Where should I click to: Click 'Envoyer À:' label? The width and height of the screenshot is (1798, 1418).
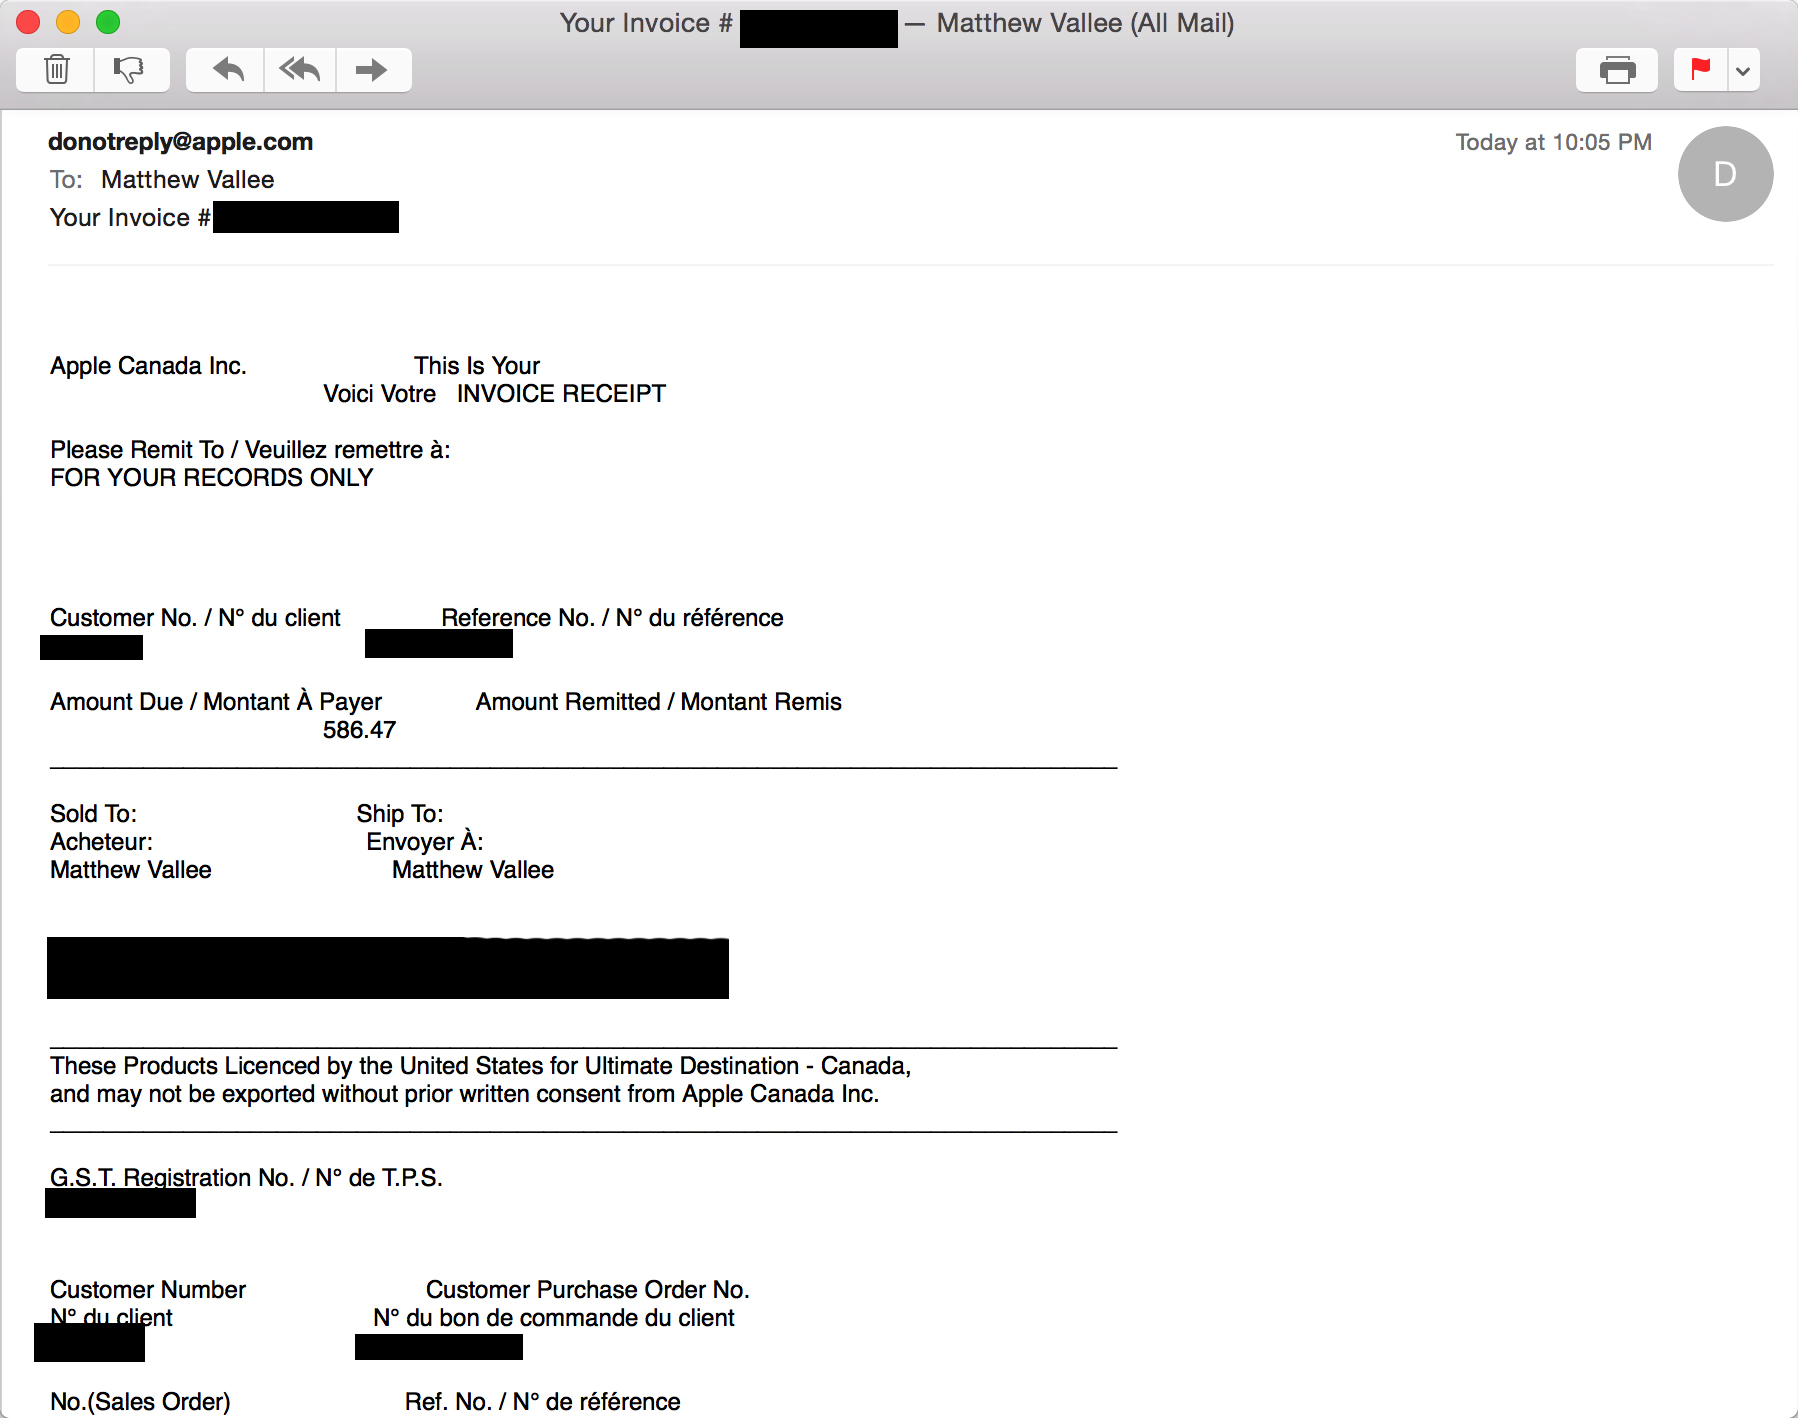(x=425, y=842)
